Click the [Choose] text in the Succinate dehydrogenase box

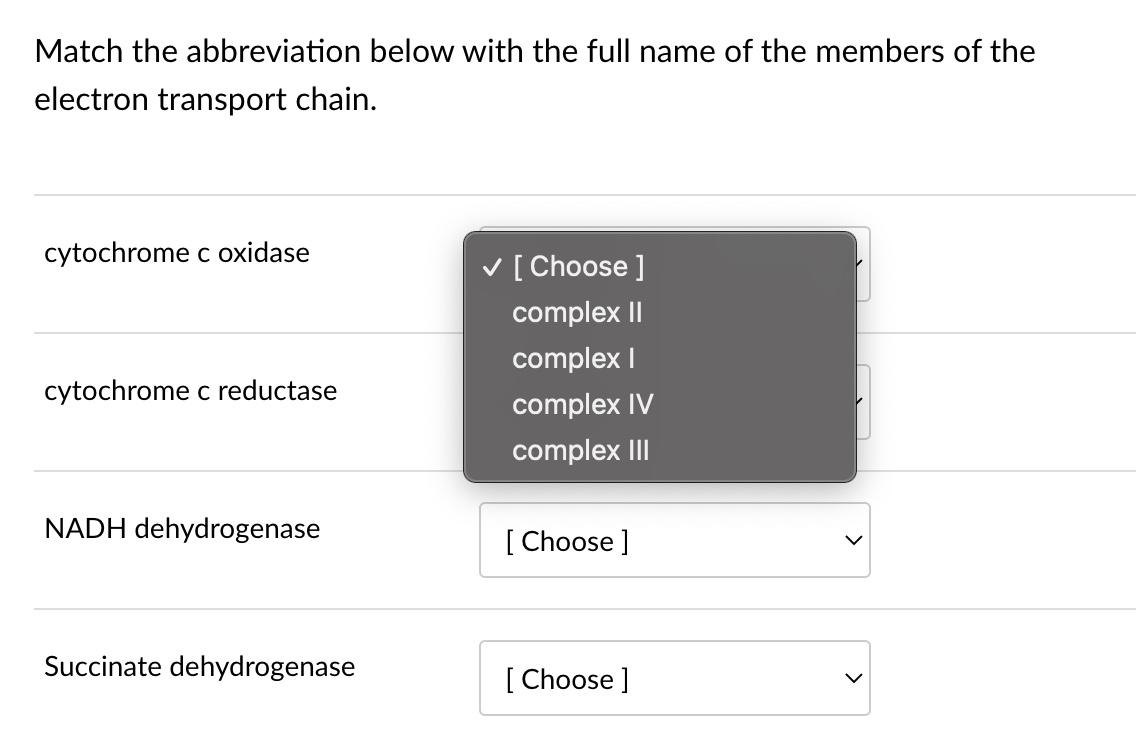[567, 679]
